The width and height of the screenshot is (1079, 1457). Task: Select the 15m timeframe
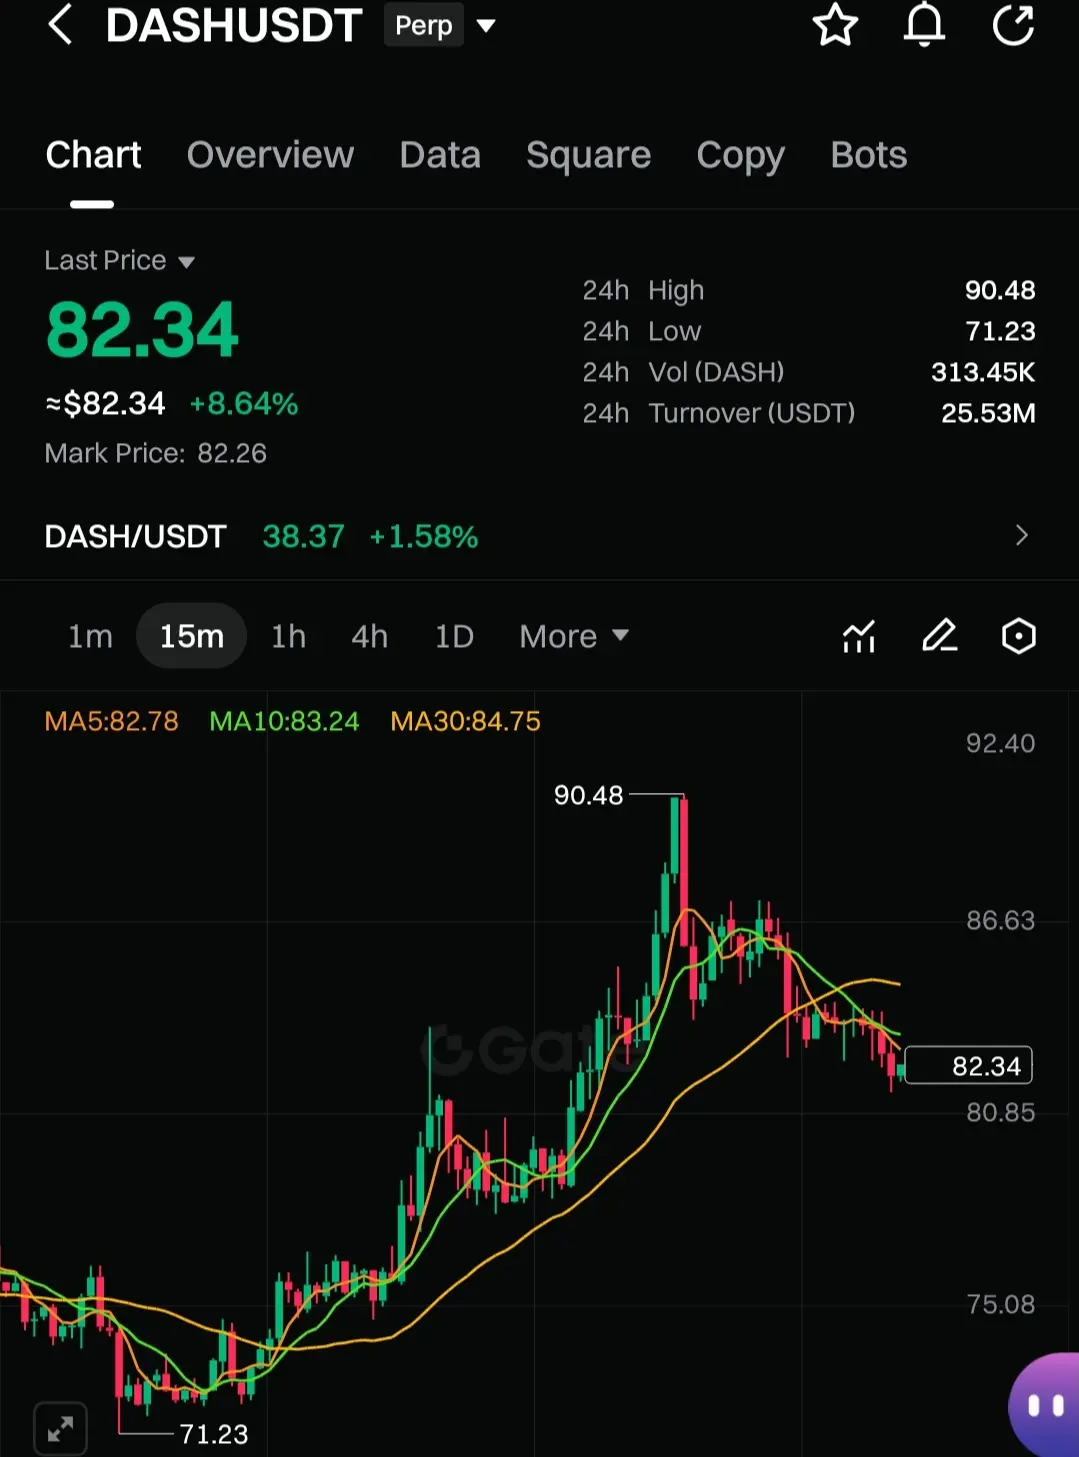pyautogui.click(x=191, y=636)
